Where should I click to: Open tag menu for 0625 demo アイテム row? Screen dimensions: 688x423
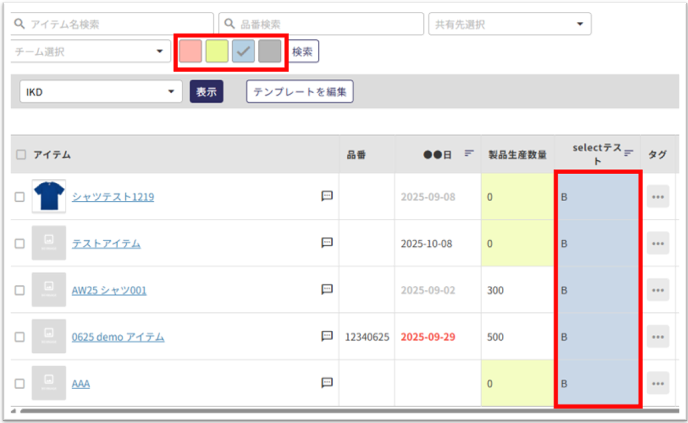(x=658, y=337)
